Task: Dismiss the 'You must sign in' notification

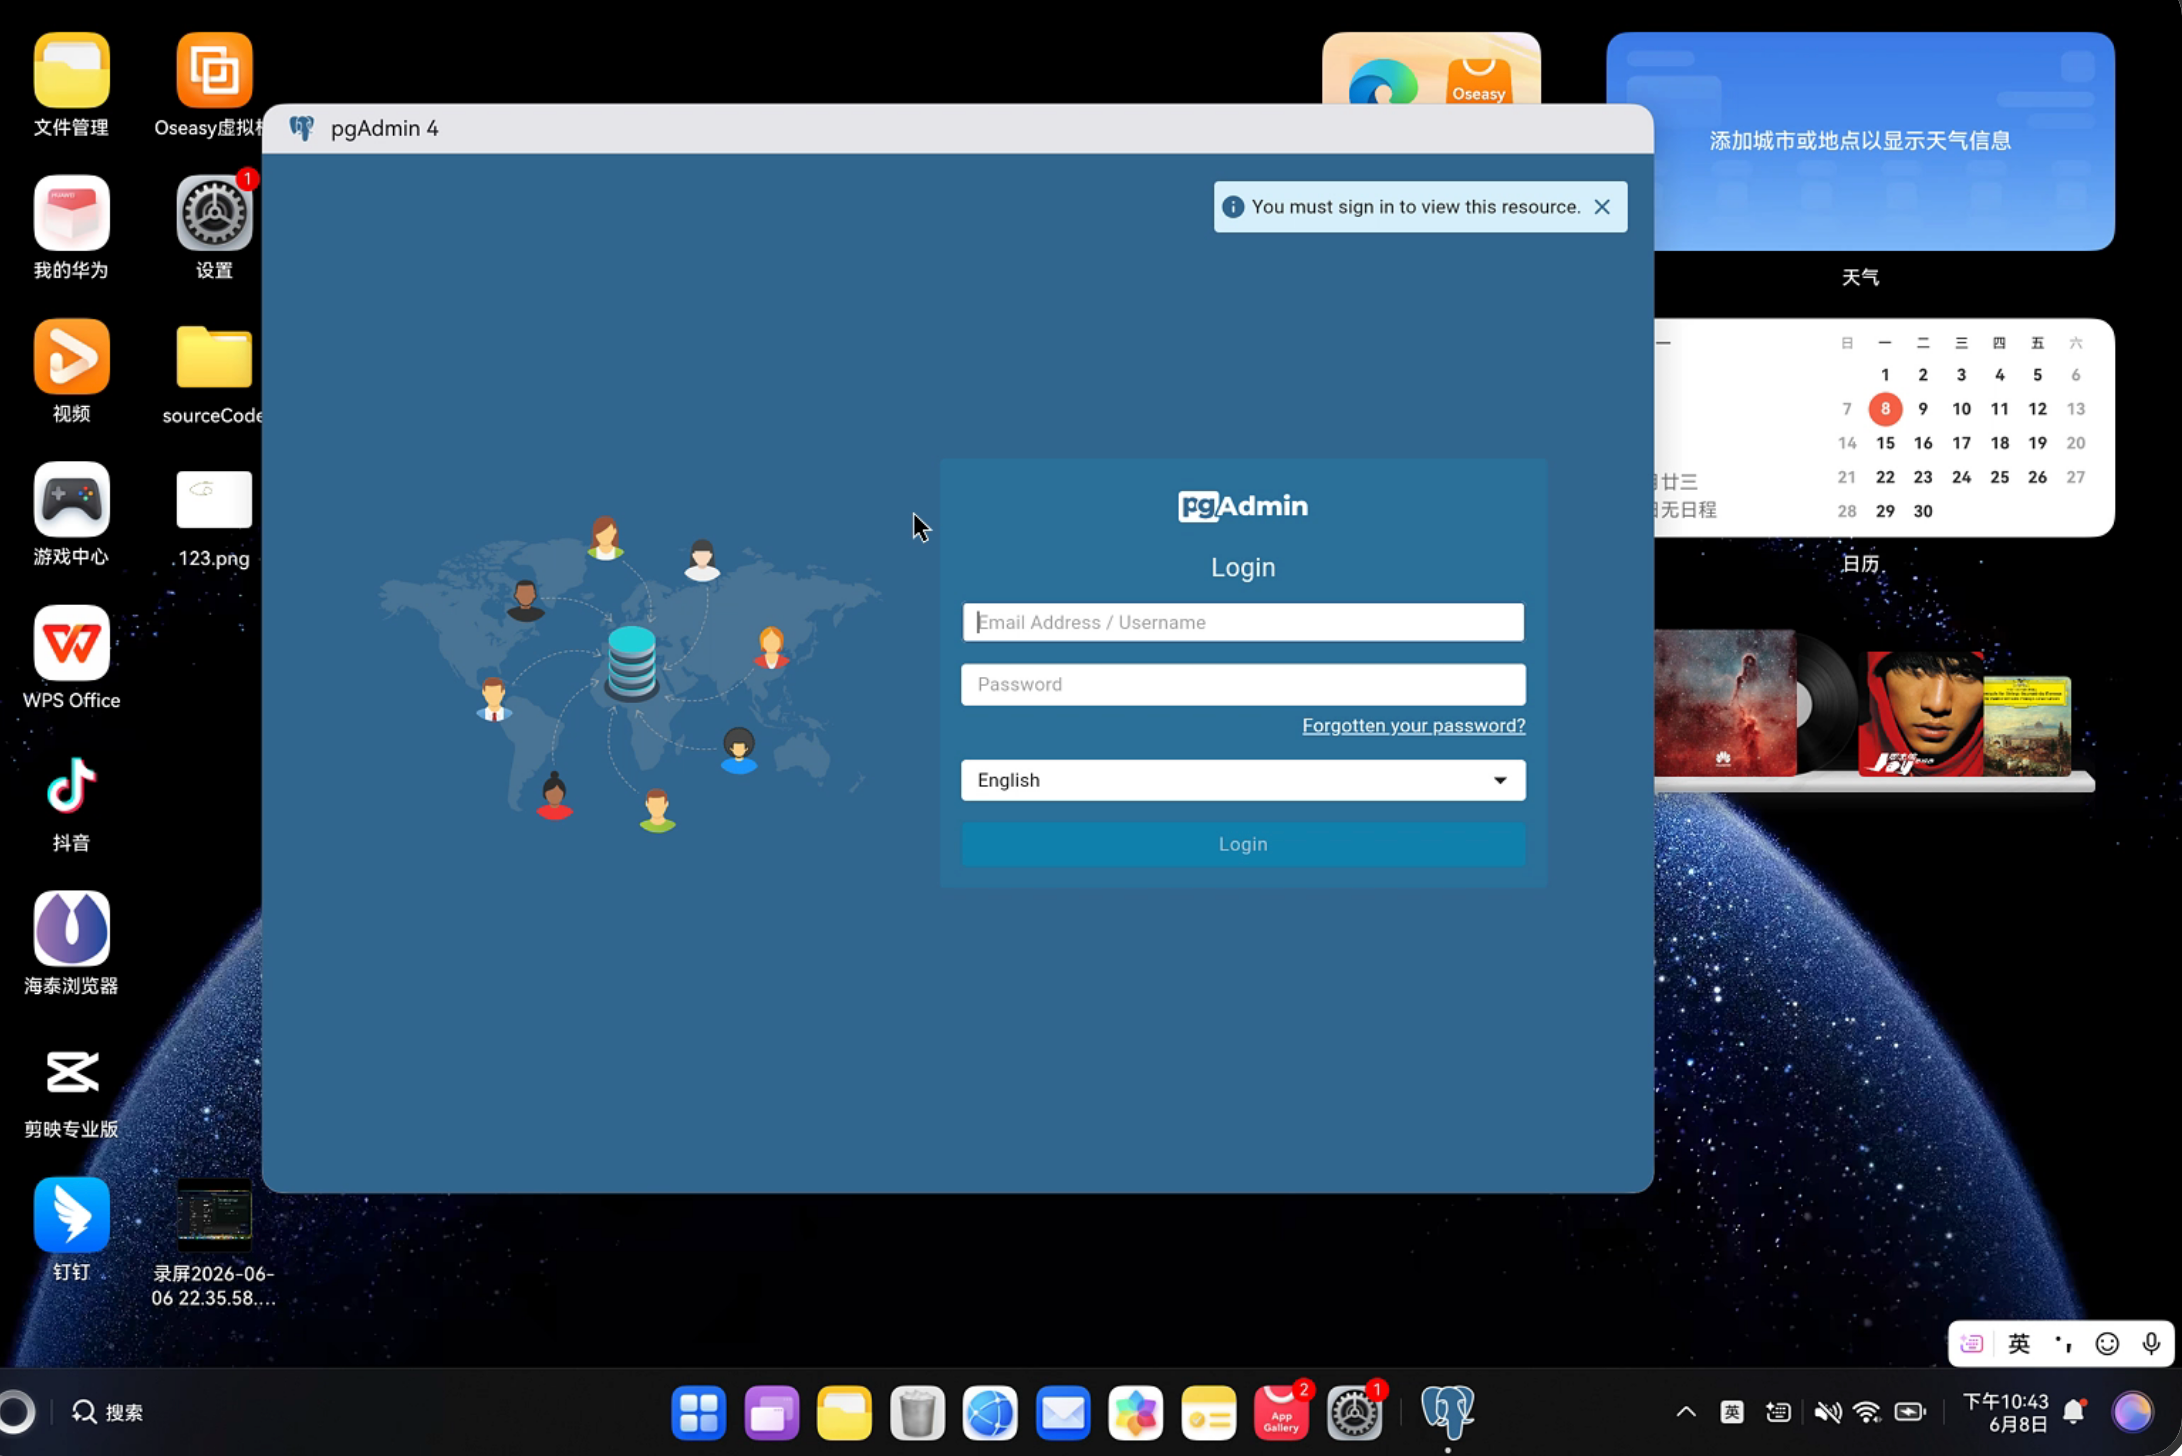Action: pos(1602,207)
